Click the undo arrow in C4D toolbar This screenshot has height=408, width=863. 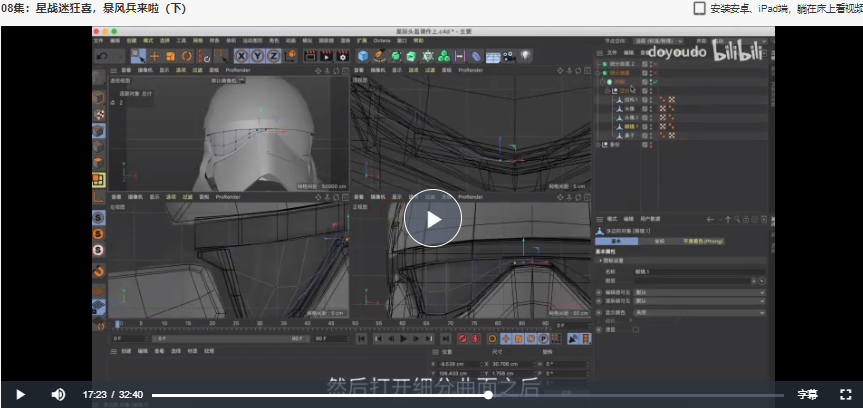(x=102, y=56)
